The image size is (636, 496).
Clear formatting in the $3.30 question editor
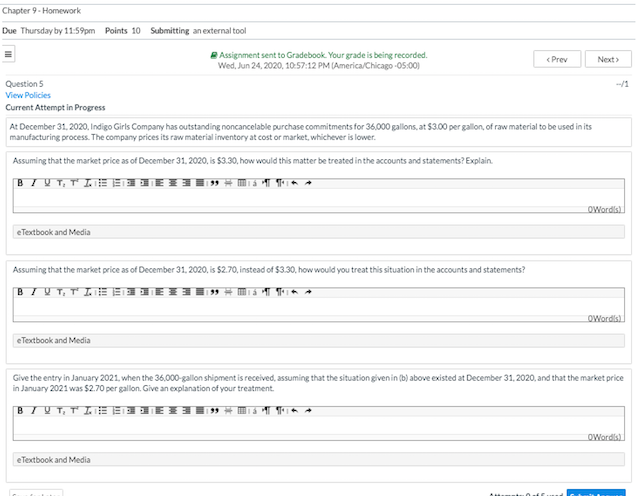point(88,183)
